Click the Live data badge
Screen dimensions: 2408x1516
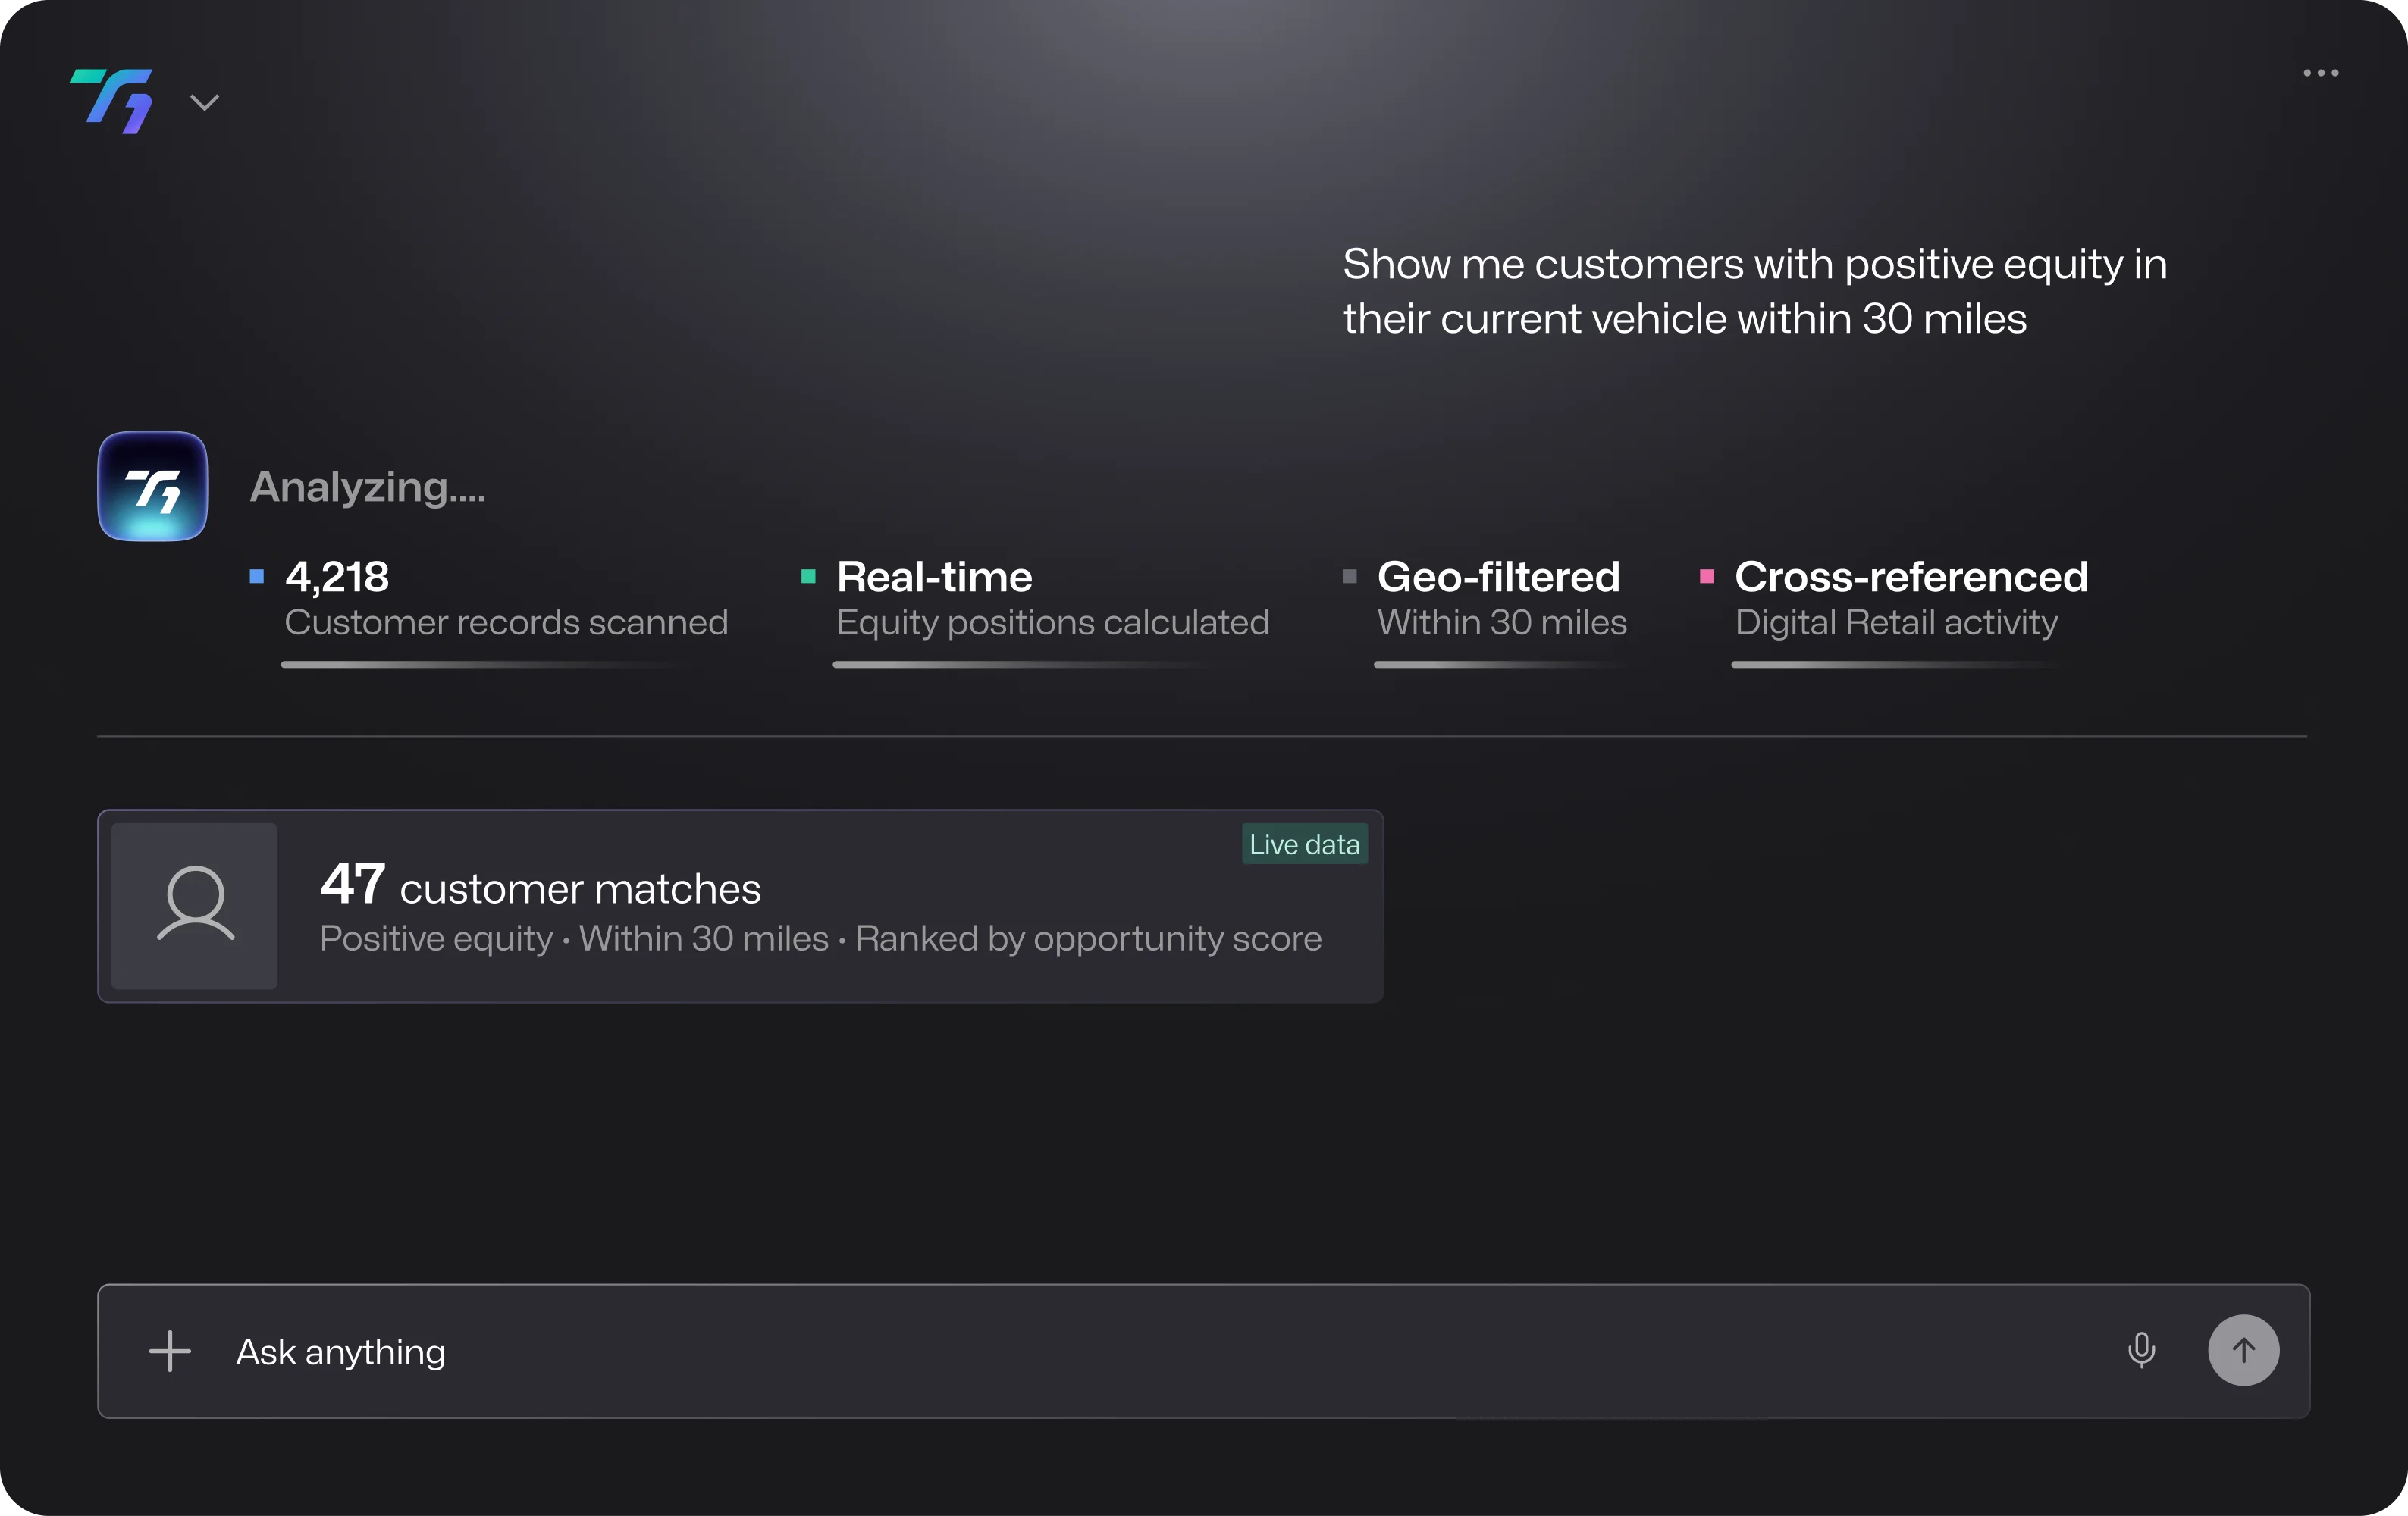tap(1304, 845)
